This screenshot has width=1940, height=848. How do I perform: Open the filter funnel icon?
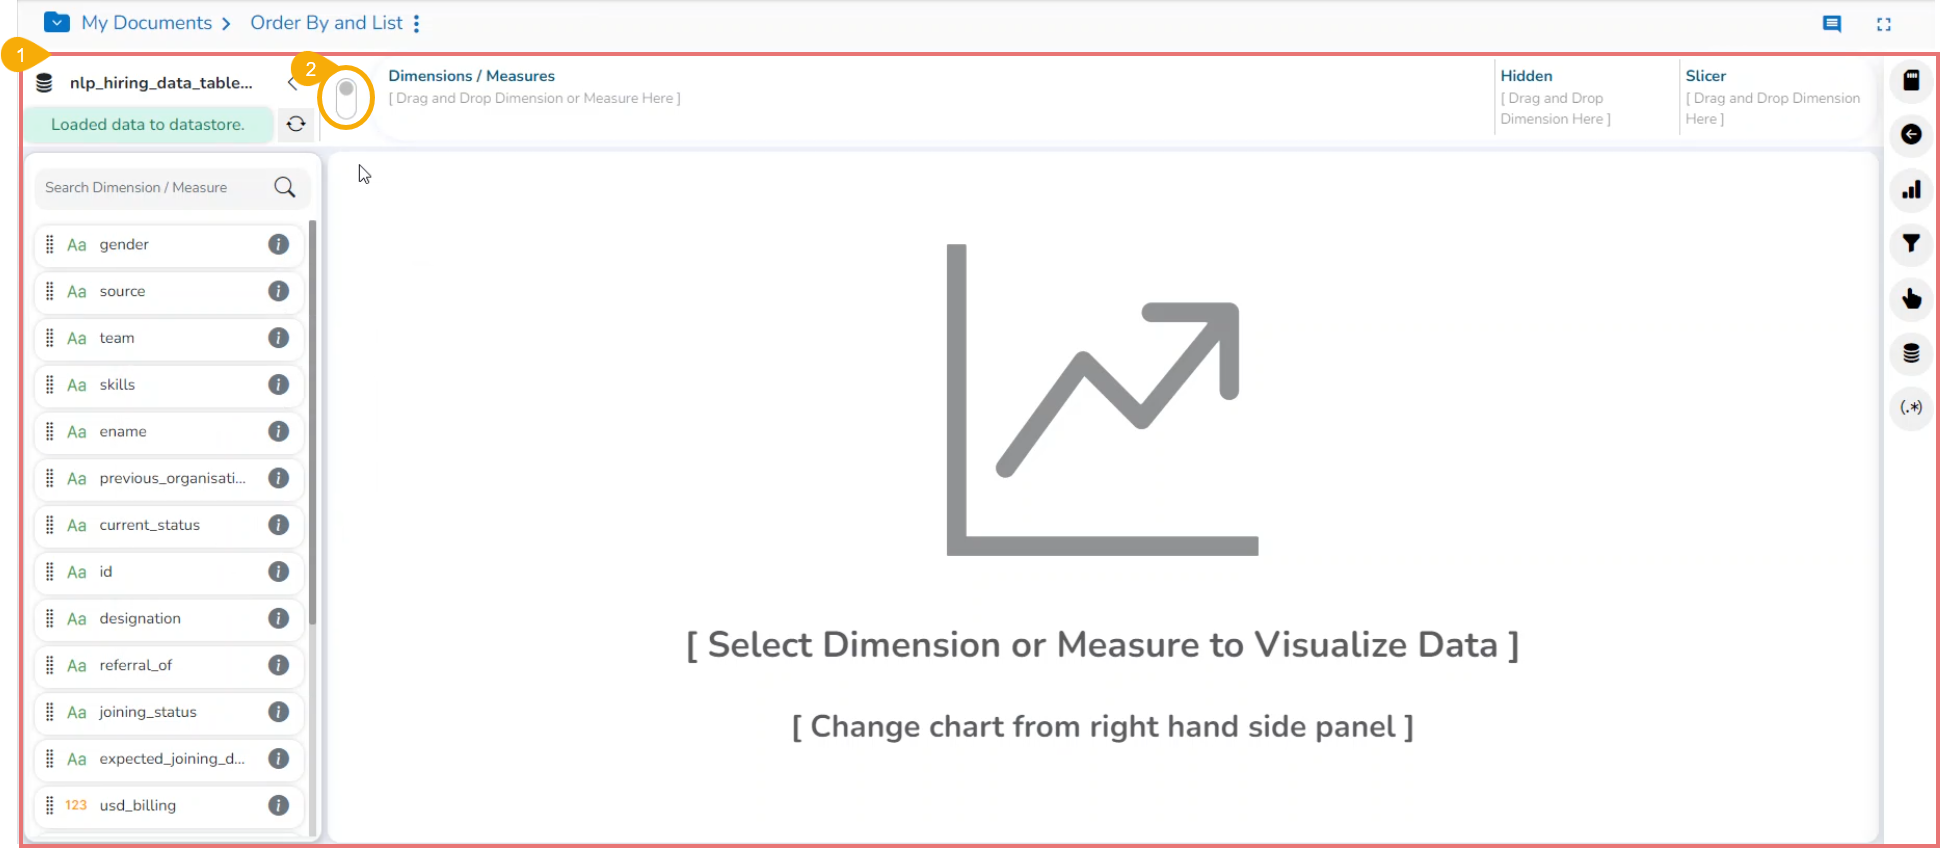point(1911,243)
